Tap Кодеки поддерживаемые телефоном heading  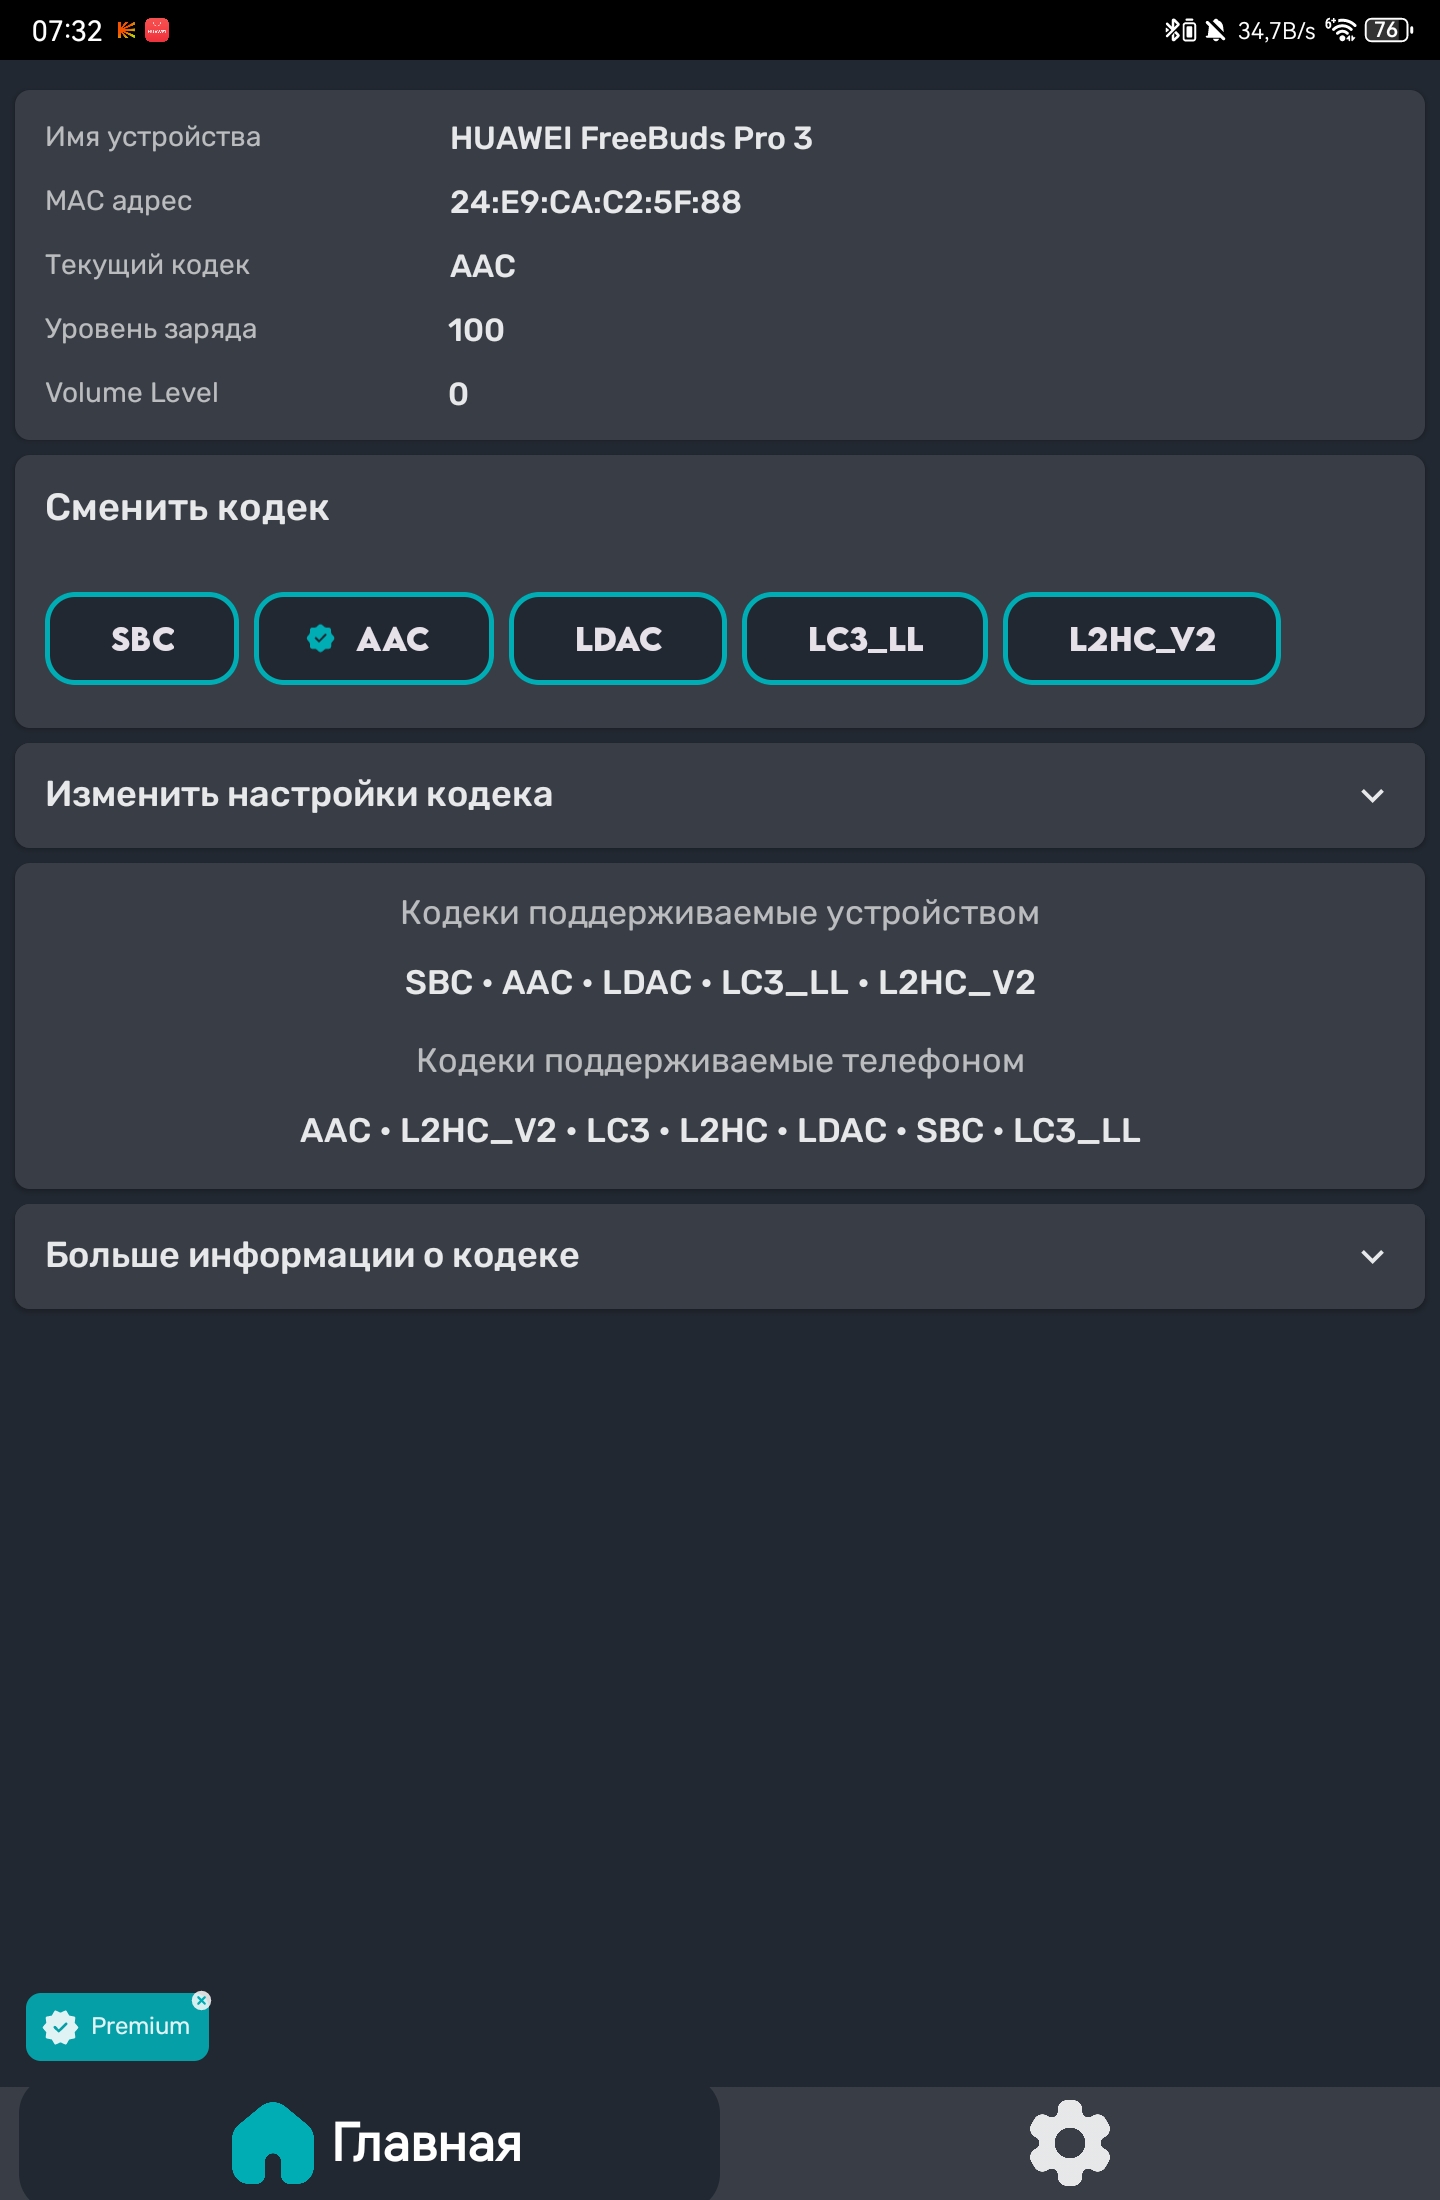click(x=720, y=1061)
